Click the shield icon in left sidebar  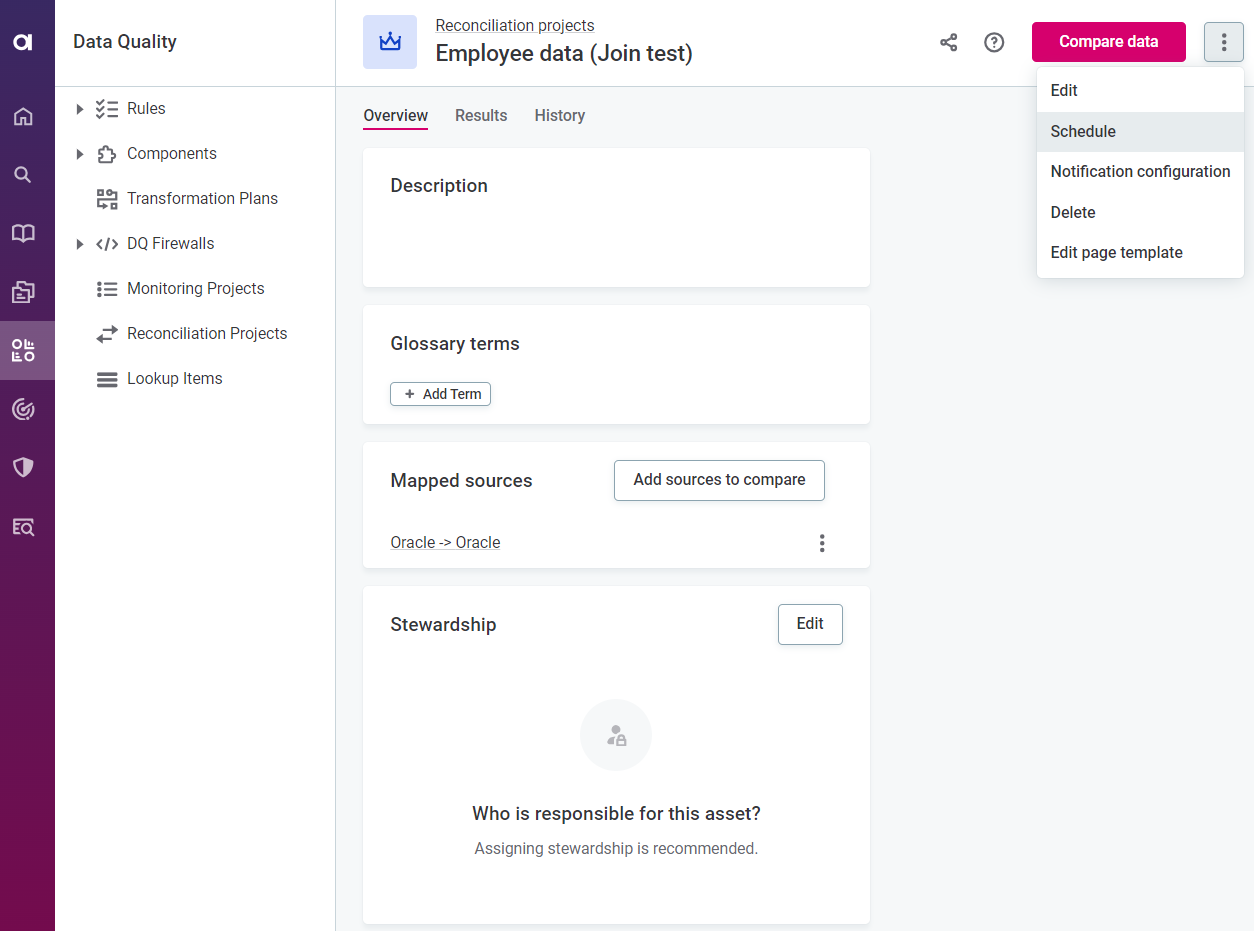point(23,467)
